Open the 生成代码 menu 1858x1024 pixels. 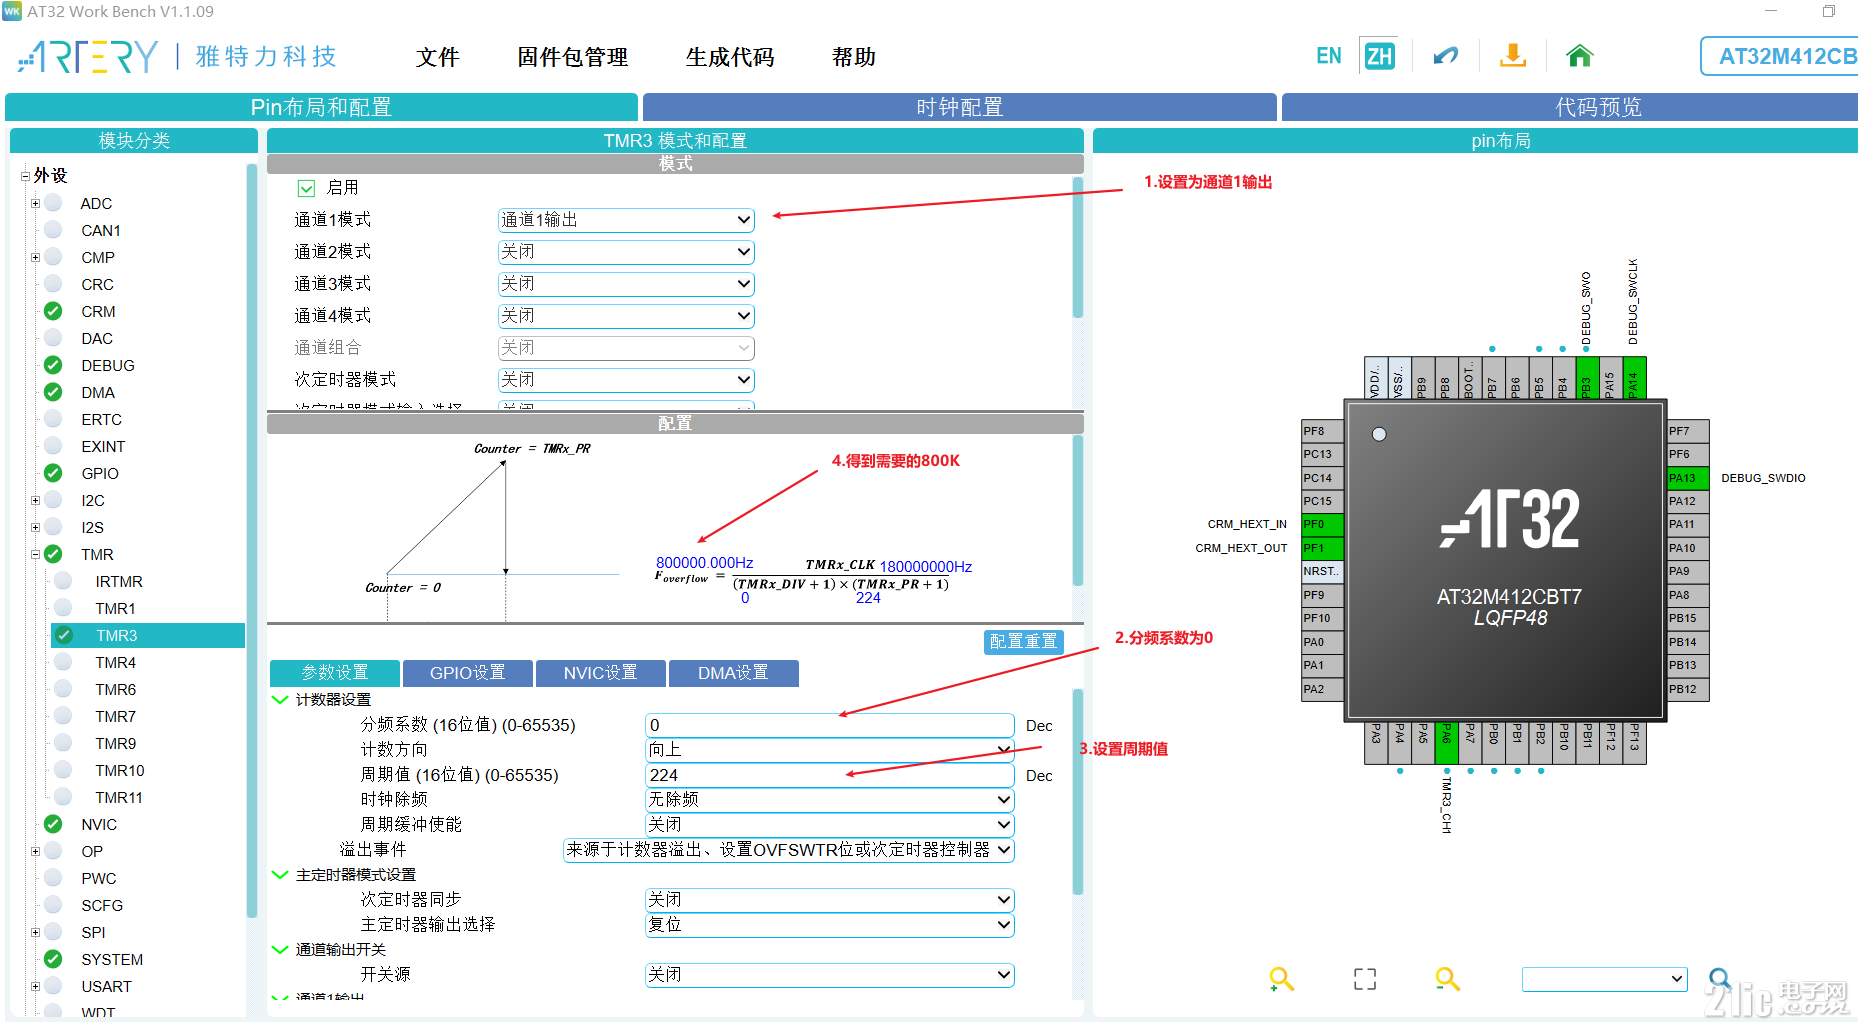click(730, 57)
